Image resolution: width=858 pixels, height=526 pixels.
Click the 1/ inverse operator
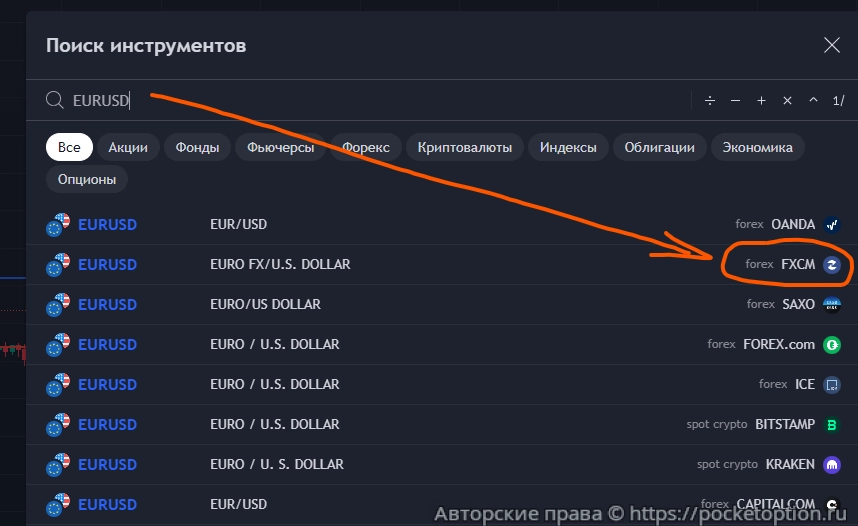[838, 100]
